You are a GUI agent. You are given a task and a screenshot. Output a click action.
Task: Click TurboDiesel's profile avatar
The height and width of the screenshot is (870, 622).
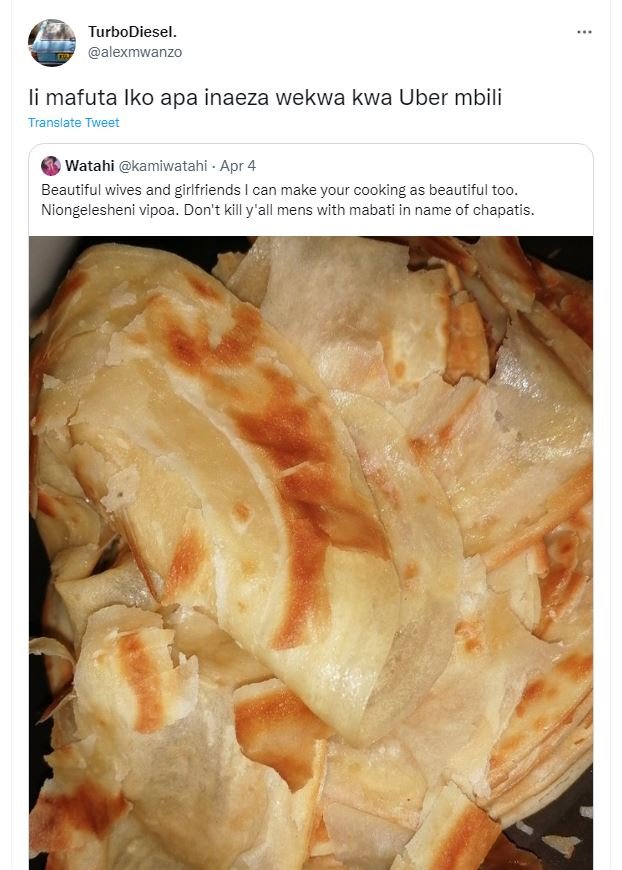click(52, 42)
